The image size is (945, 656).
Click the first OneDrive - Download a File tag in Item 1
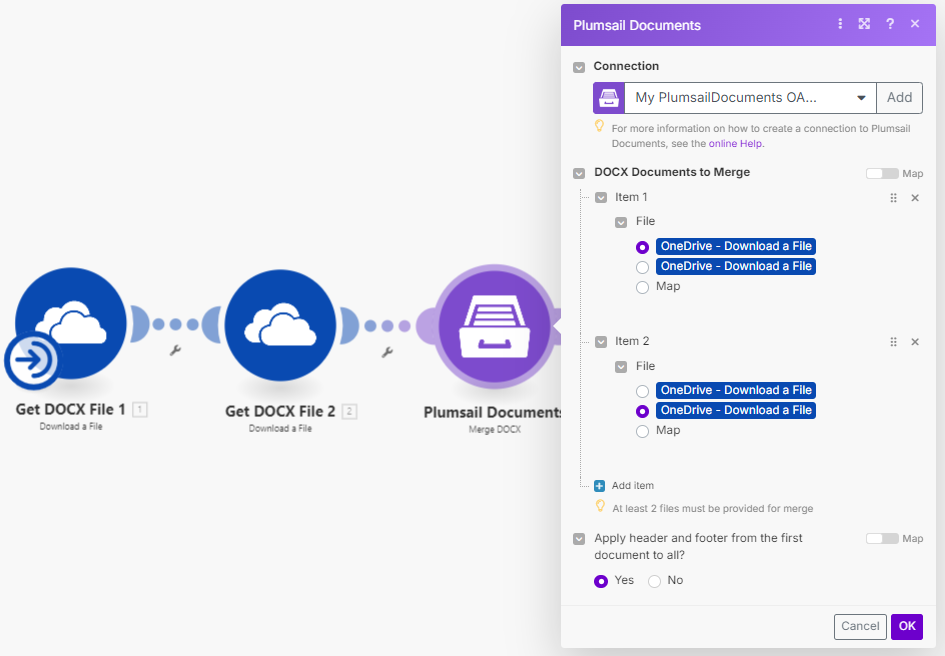coord(736,246)
